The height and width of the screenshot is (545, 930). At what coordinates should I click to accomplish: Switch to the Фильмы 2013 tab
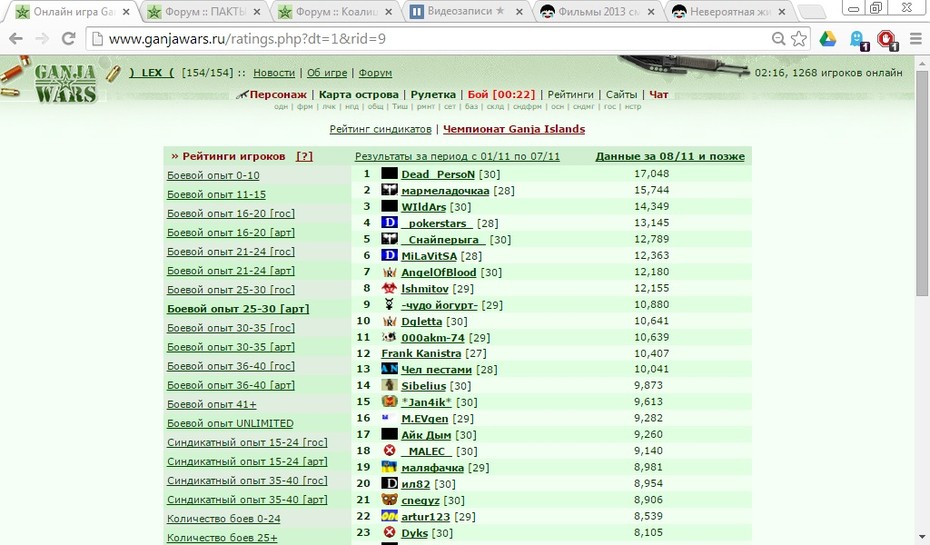tap(599, 11)
